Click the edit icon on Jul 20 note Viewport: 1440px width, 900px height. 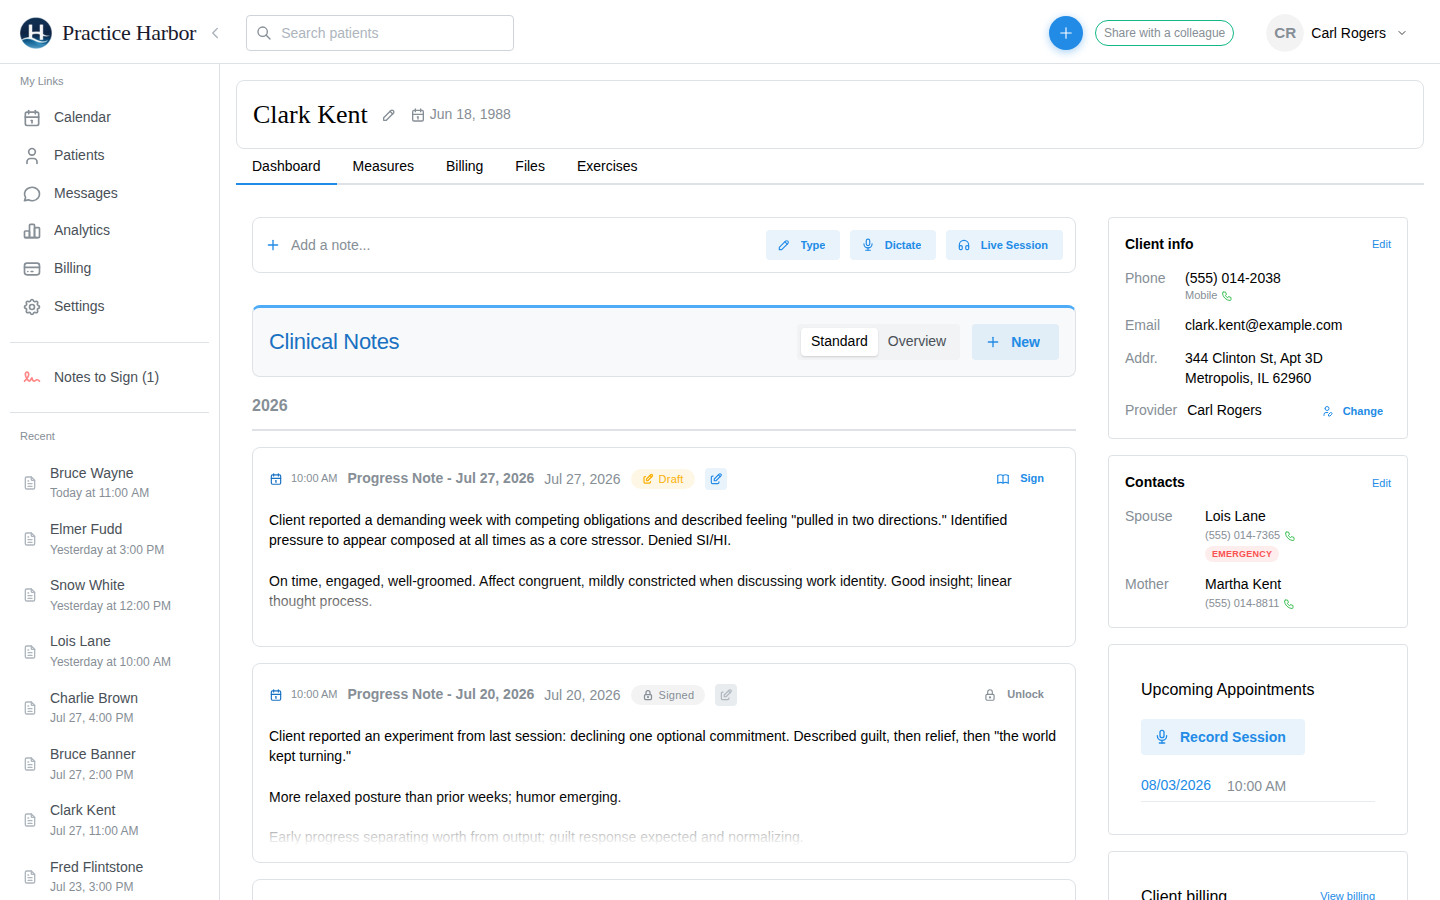pyautogui.click(x=726, y=695)
